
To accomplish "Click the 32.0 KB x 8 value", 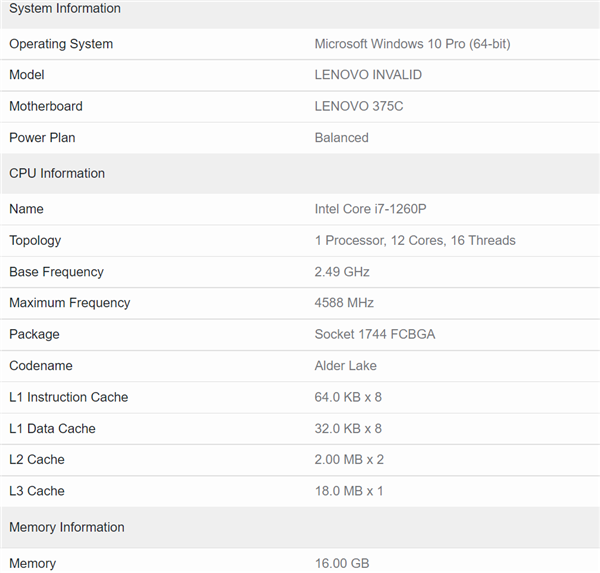I will tap(348, 429).
